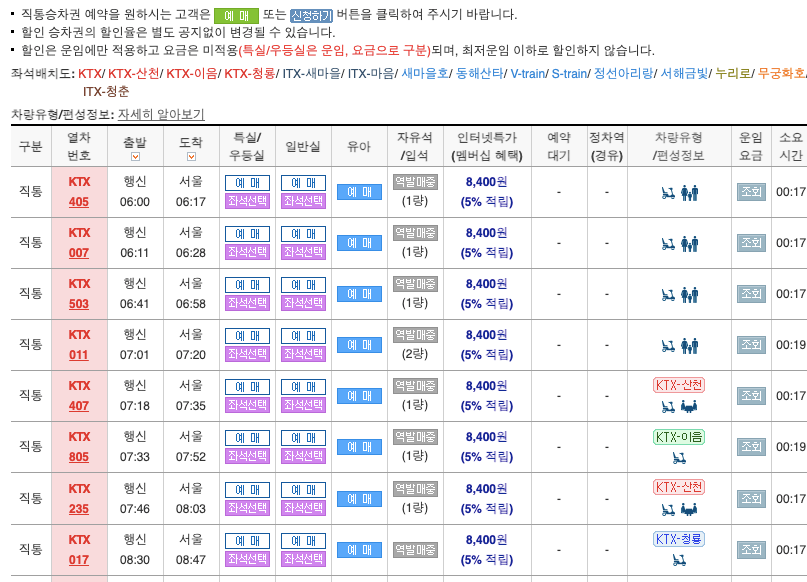Click 8,400원 internet price for KTX 503
The width and height of the screenshot is (807, 582).
[x=486, y=284]
